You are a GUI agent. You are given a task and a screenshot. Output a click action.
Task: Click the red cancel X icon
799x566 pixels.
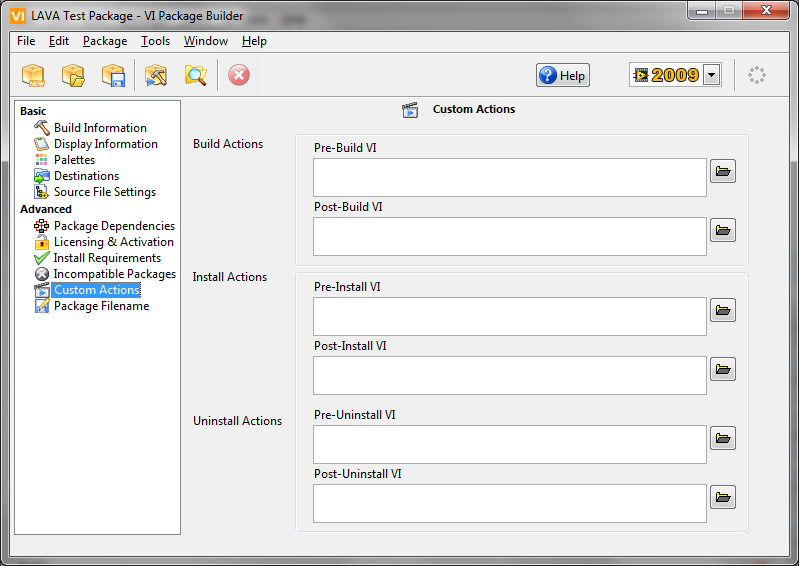(238, 75)
